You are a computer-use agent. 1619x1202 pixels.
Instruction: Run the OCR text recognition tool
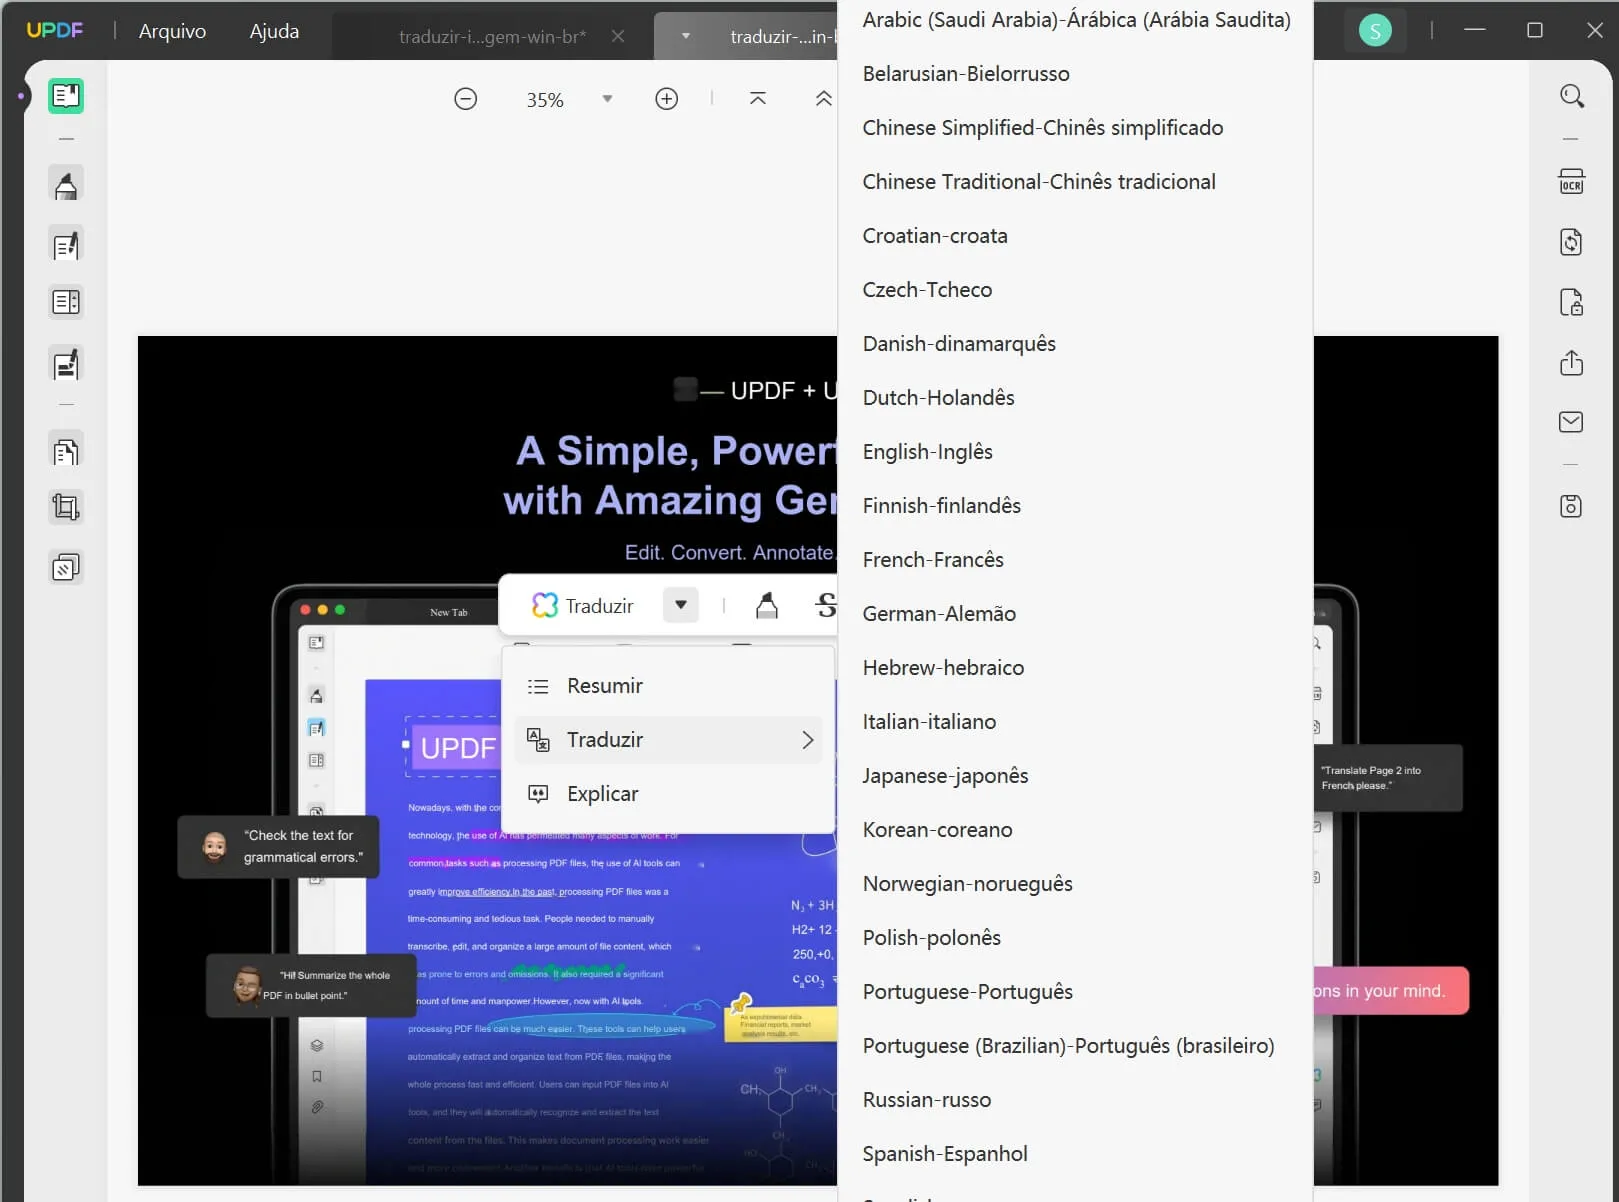[1572, 182]
